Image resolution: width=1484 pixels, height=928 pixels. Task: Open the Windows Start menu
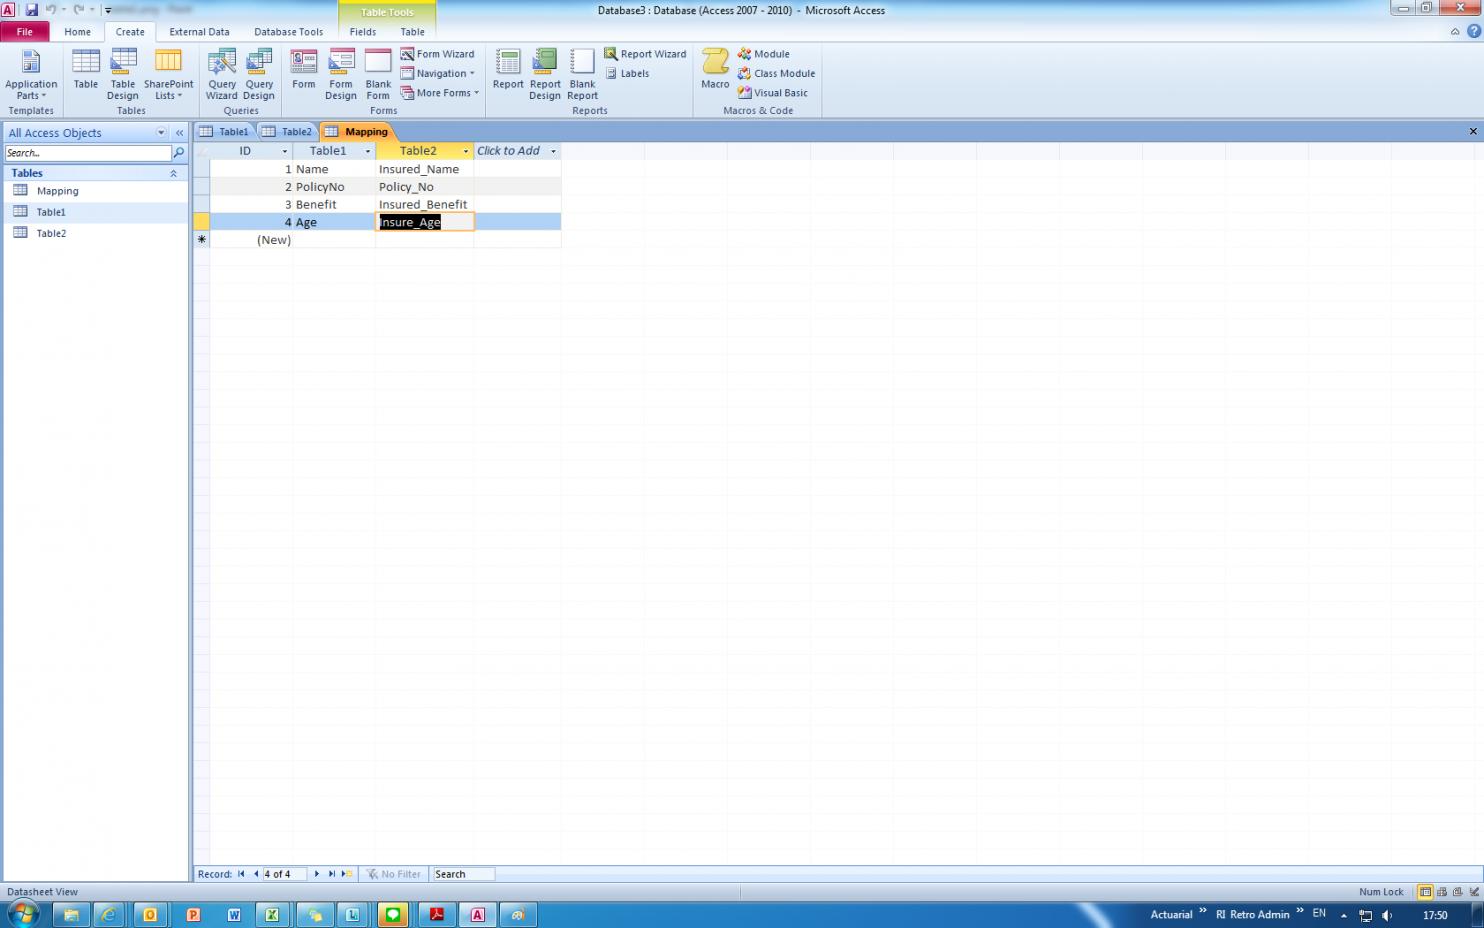click(x=22, y=914)
